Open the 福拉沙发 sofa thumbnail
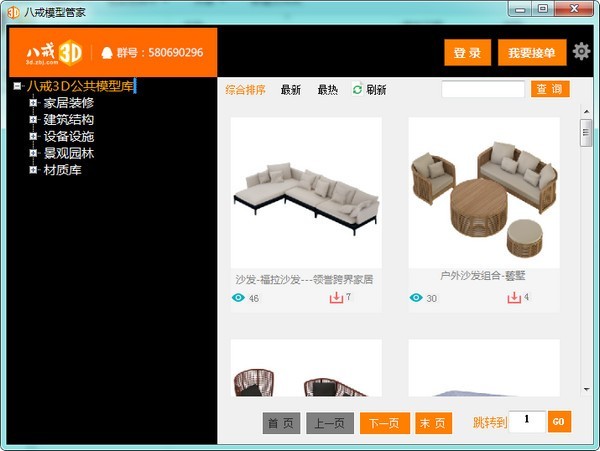 click(306, 193)
